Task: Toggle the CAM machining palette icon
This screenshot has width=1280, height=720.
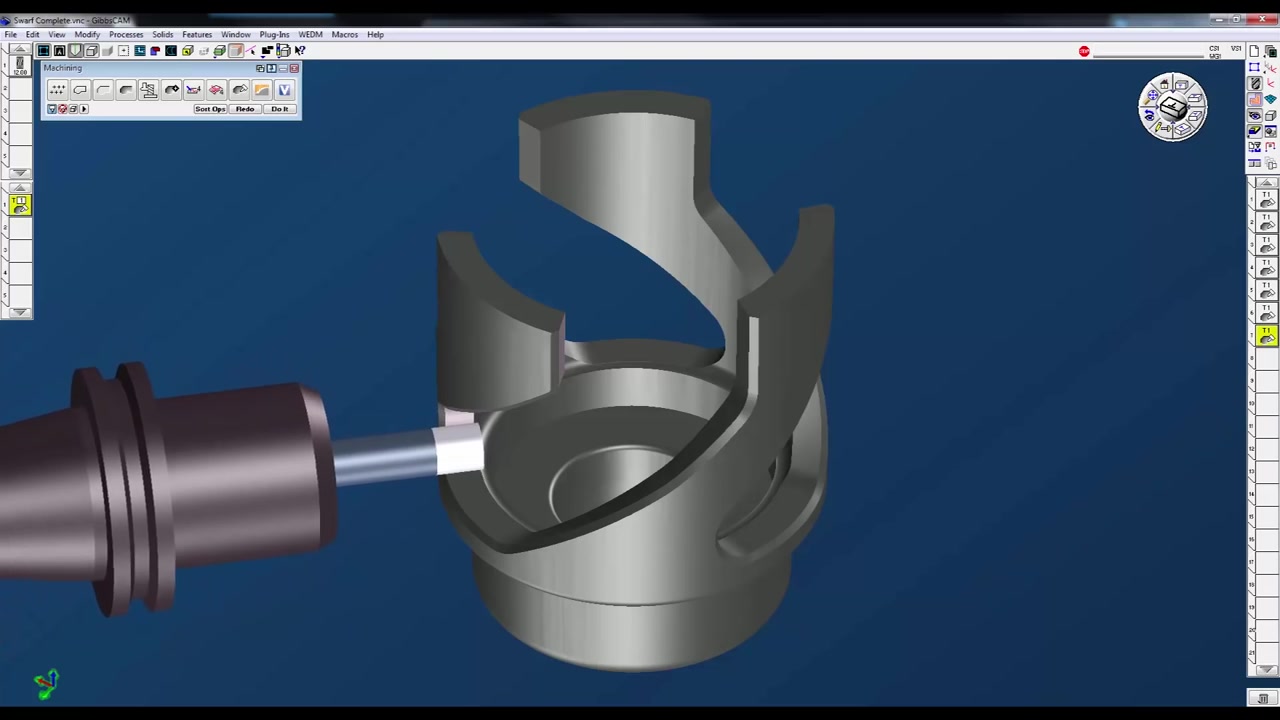Action: pyautogui.click(x=1255, y=99)
